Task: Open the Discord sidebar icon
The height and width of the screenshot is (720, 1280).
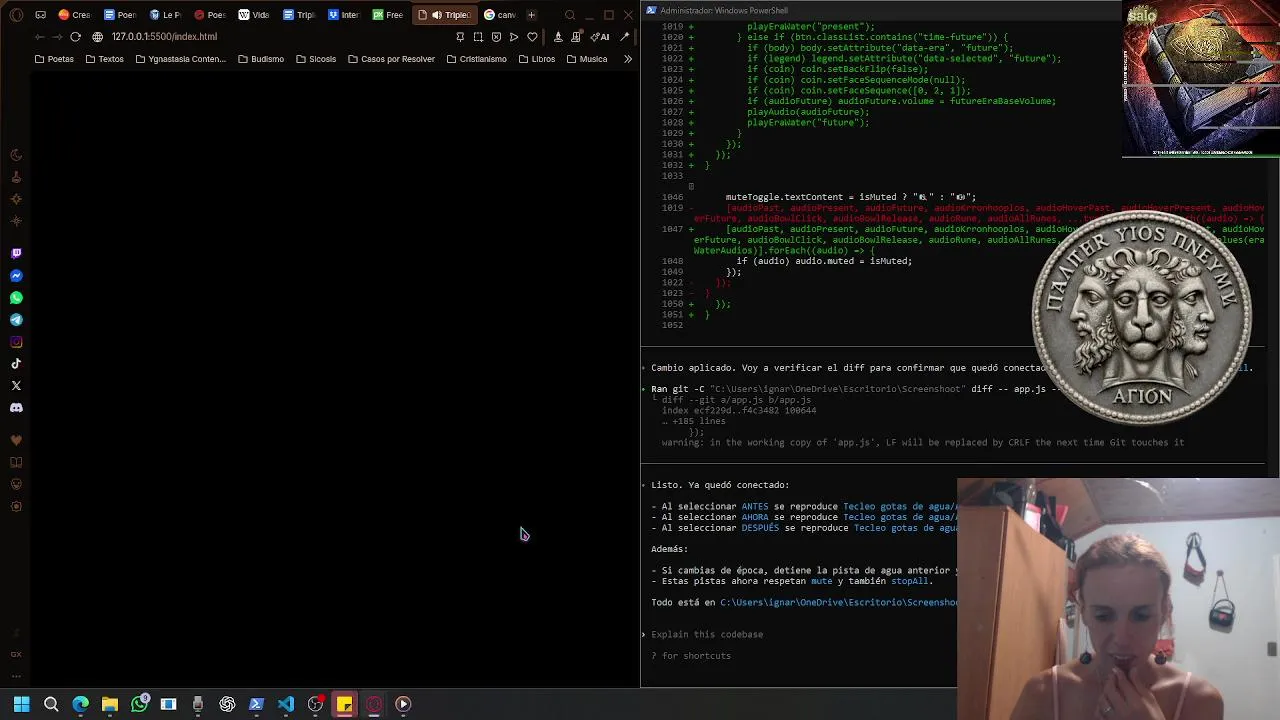Action: pyautogui.click(x=16, y=408)
